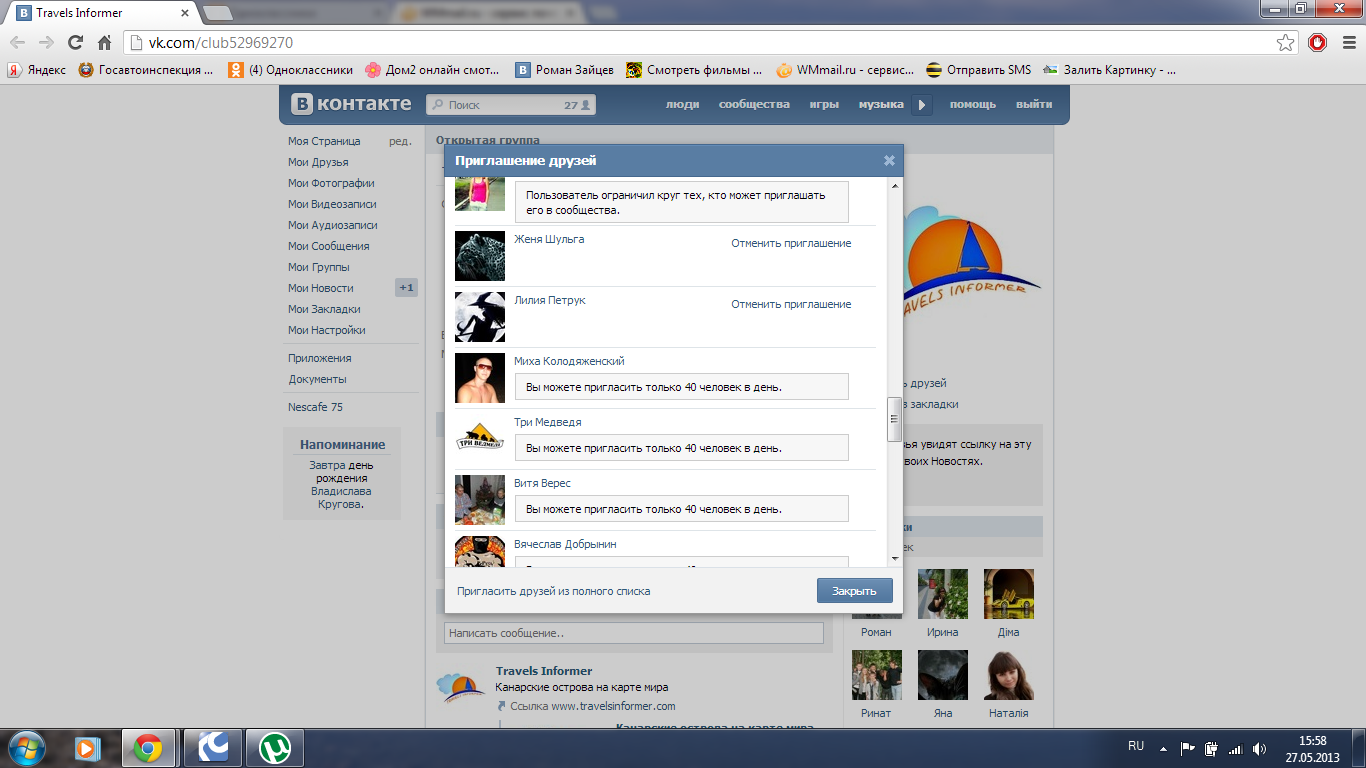Open Мои Закладки in sidebar
The width and height of the screenshot is (1366, 768).
click(x=324, y=309)
